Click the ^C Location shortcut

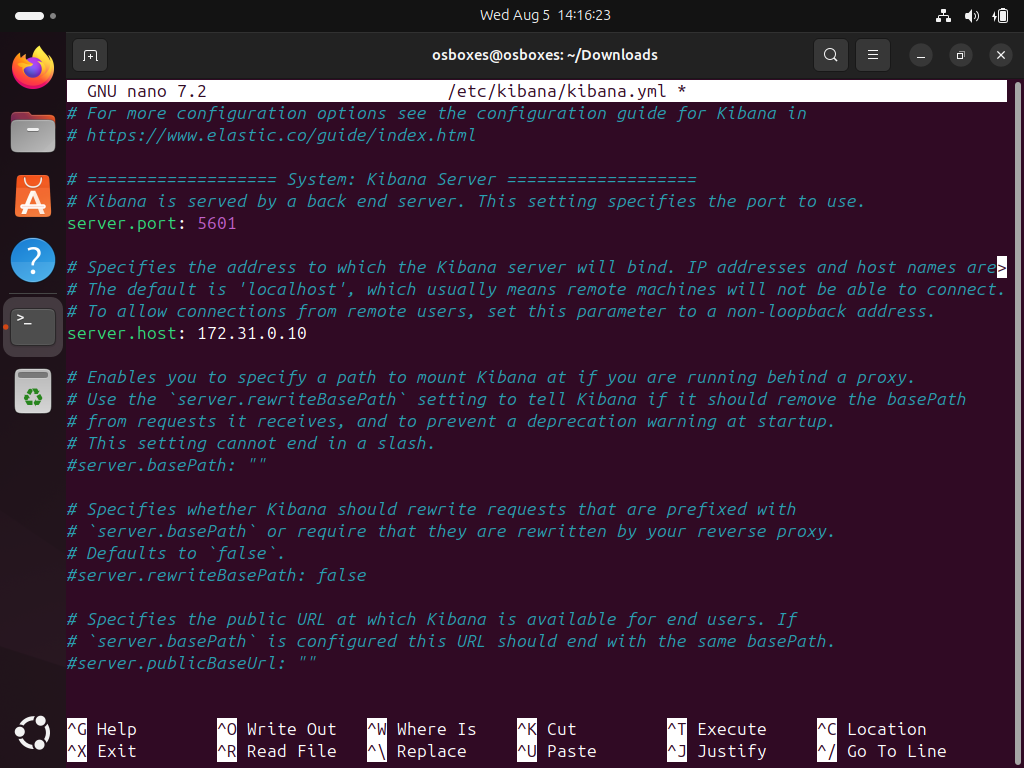[x=872, y=729]
